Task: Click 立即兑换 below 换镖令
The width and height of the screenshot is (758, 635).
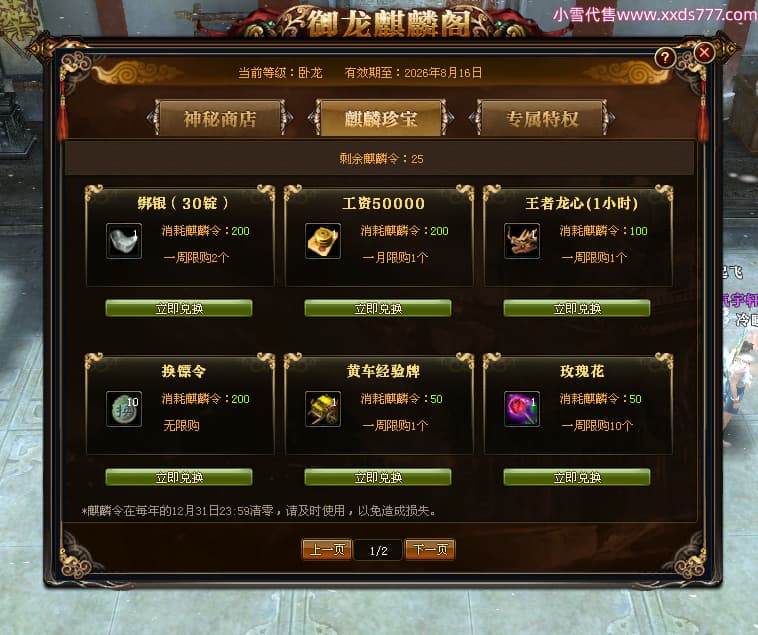Action: coord(179,477)
